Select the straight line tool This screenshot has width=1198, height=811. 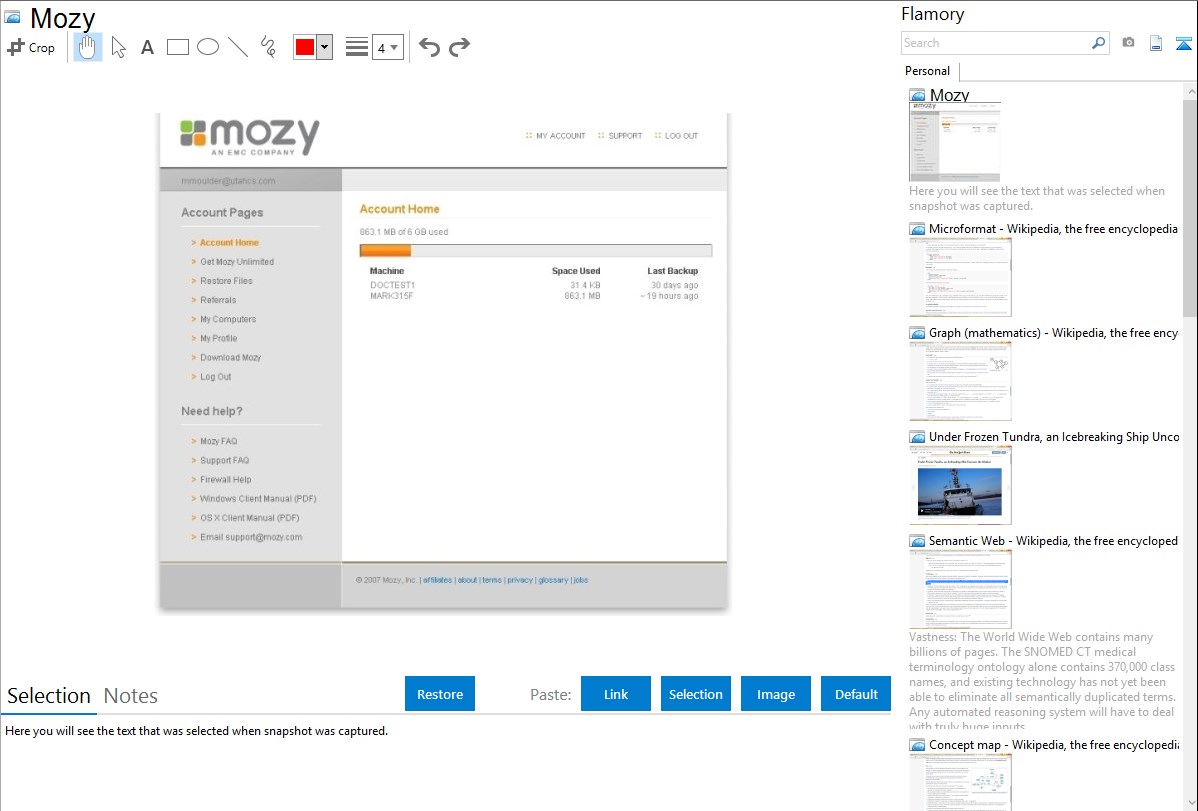238,47
